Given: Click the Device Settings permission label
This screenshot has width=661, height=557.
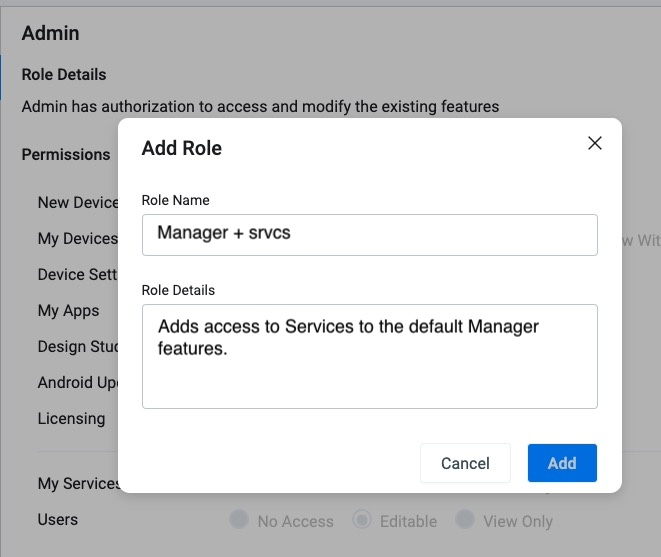Looking at the screenshot, I should (x=78, y=274).
